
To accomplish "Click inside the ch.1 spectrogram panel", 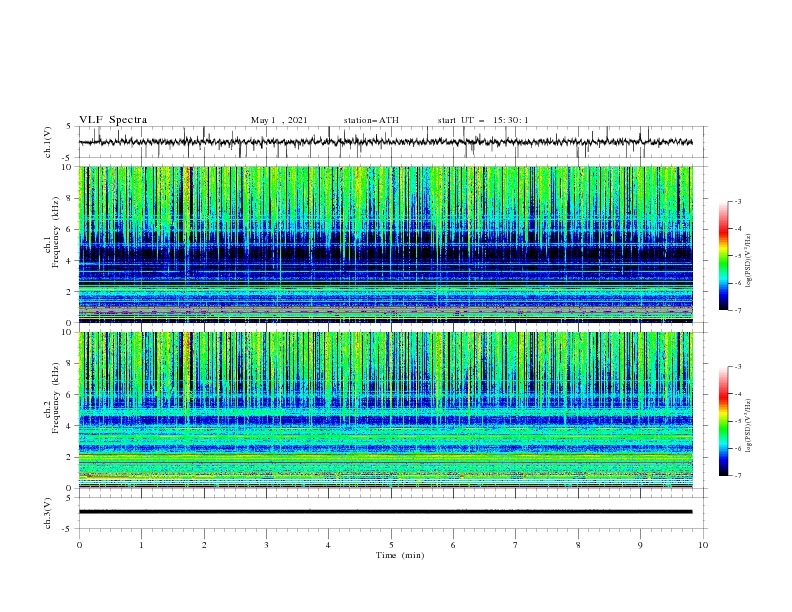I will click(x=385, y=244).
